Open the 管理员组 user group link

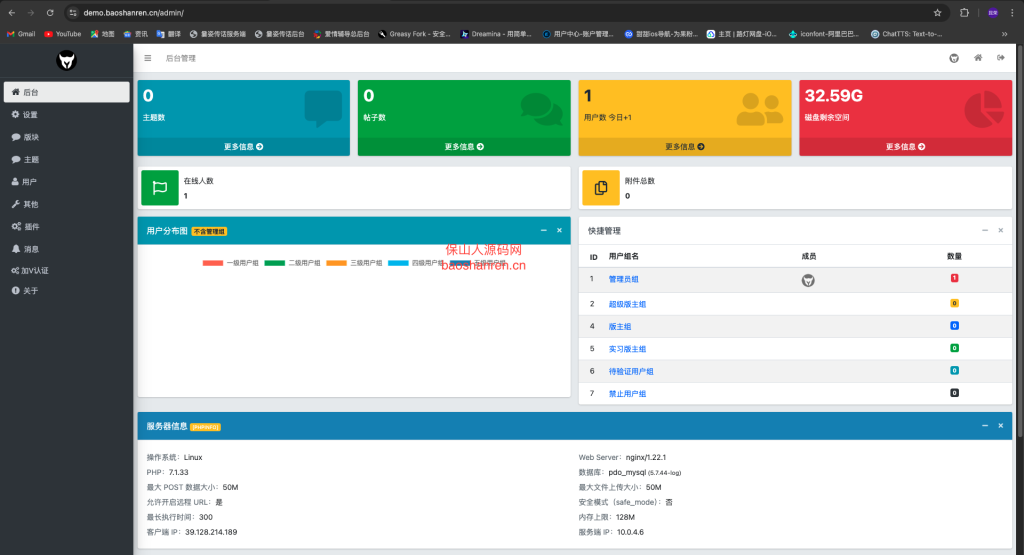(x=624, y=279)
